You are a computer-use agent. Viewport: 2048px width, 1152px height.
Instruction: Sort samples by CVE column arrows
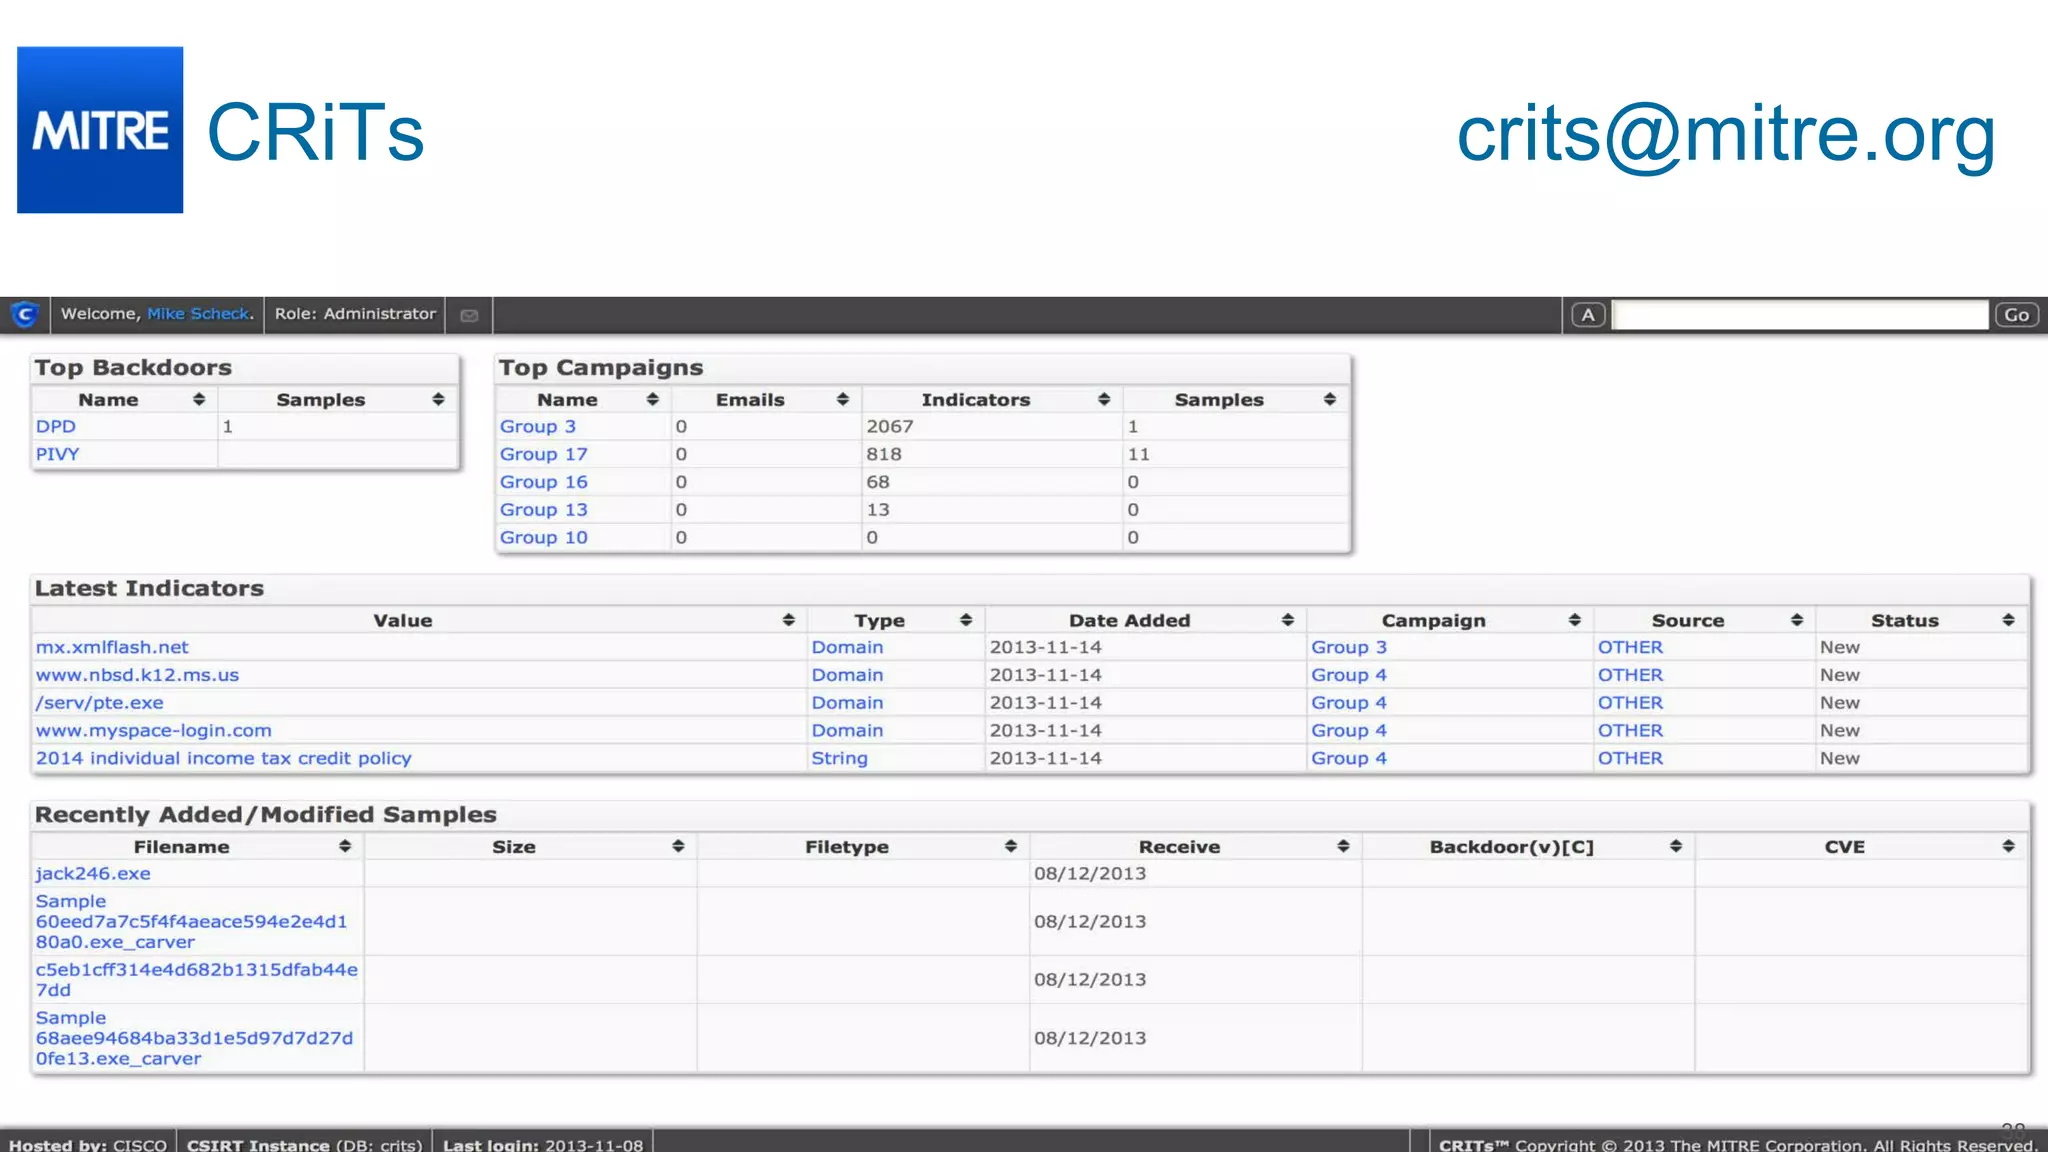2008,846
